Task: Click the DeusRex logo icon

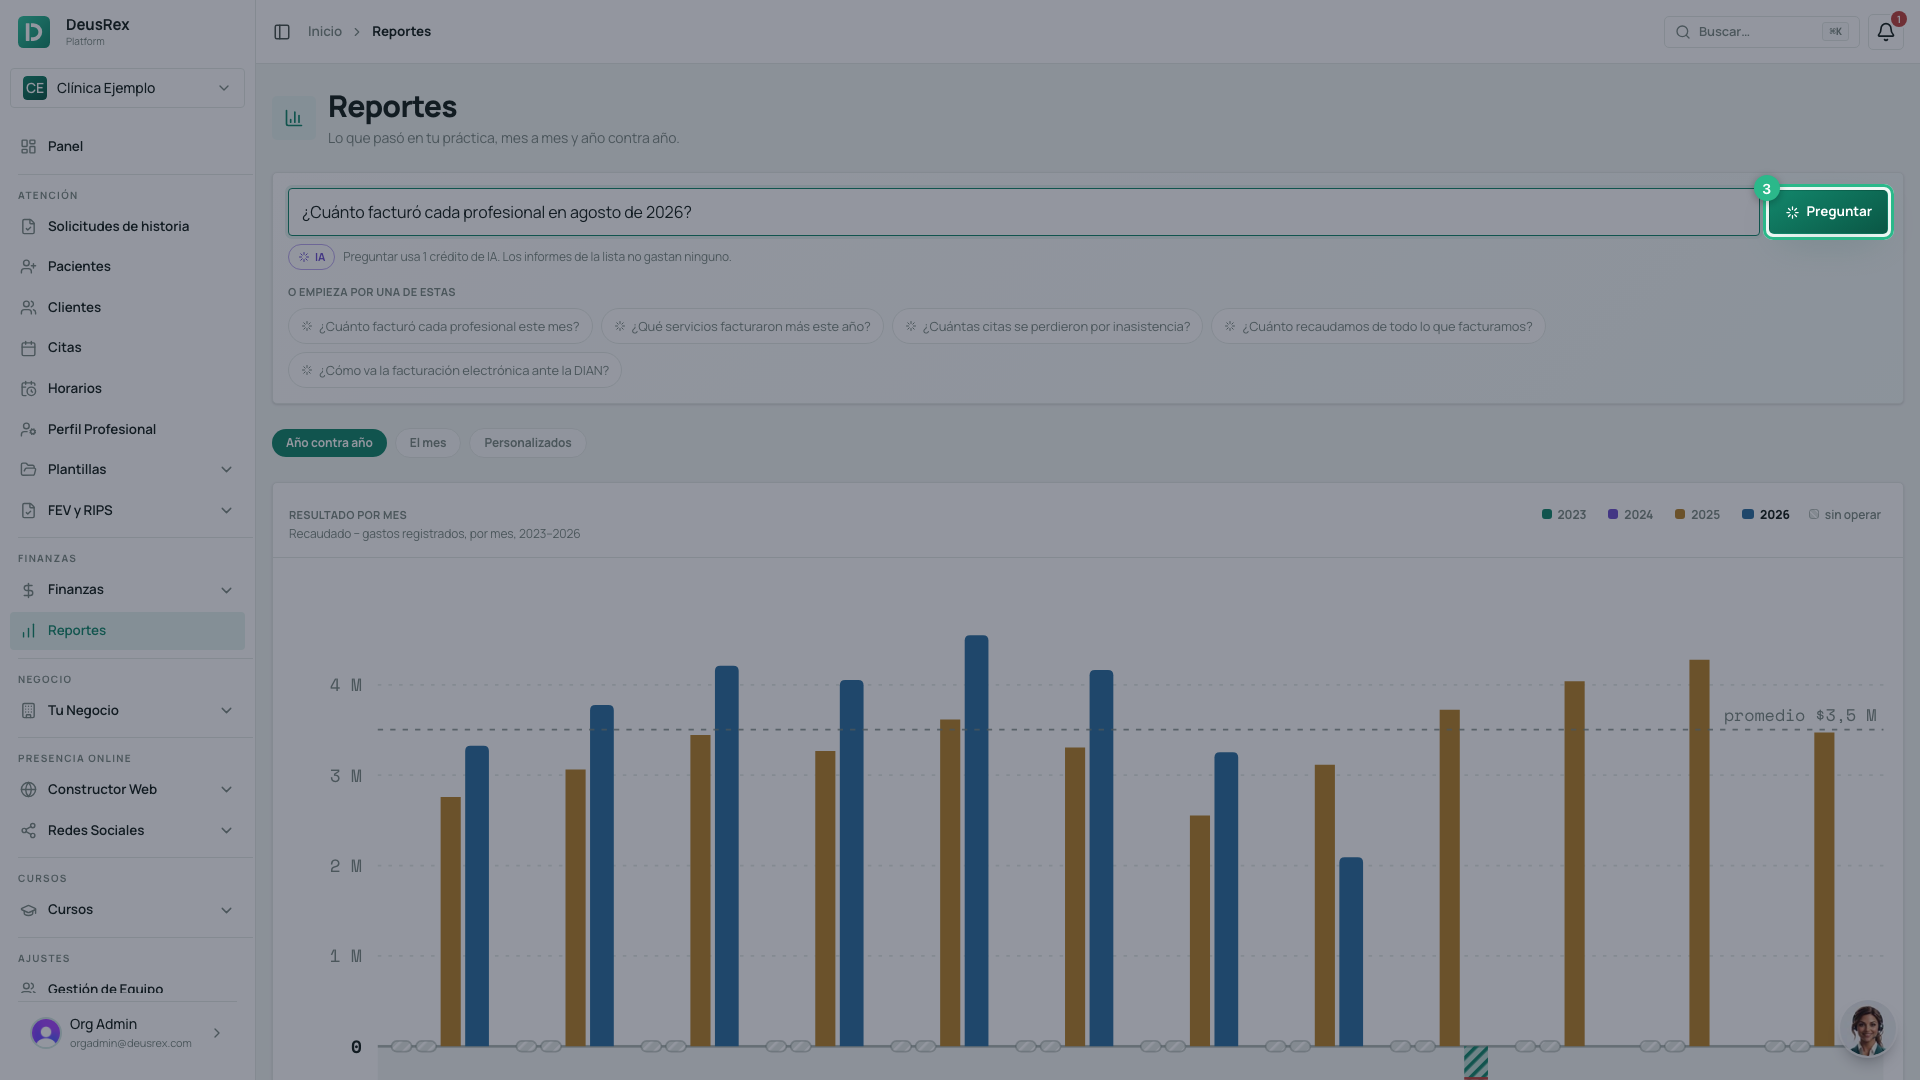Action: pyautogui.click(x=34, y=32)
